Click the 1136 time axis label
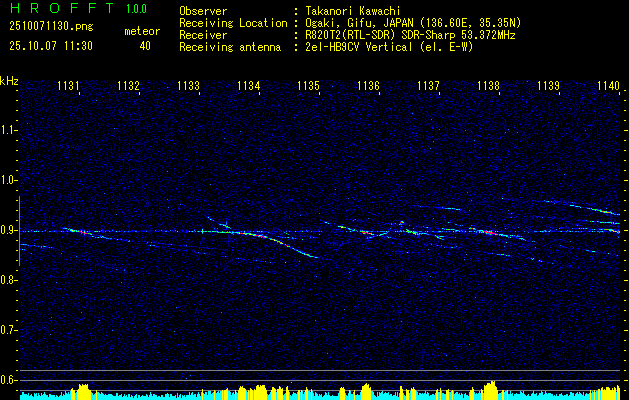The width and height of the screenshot is (629, 400). pos(369,86)
